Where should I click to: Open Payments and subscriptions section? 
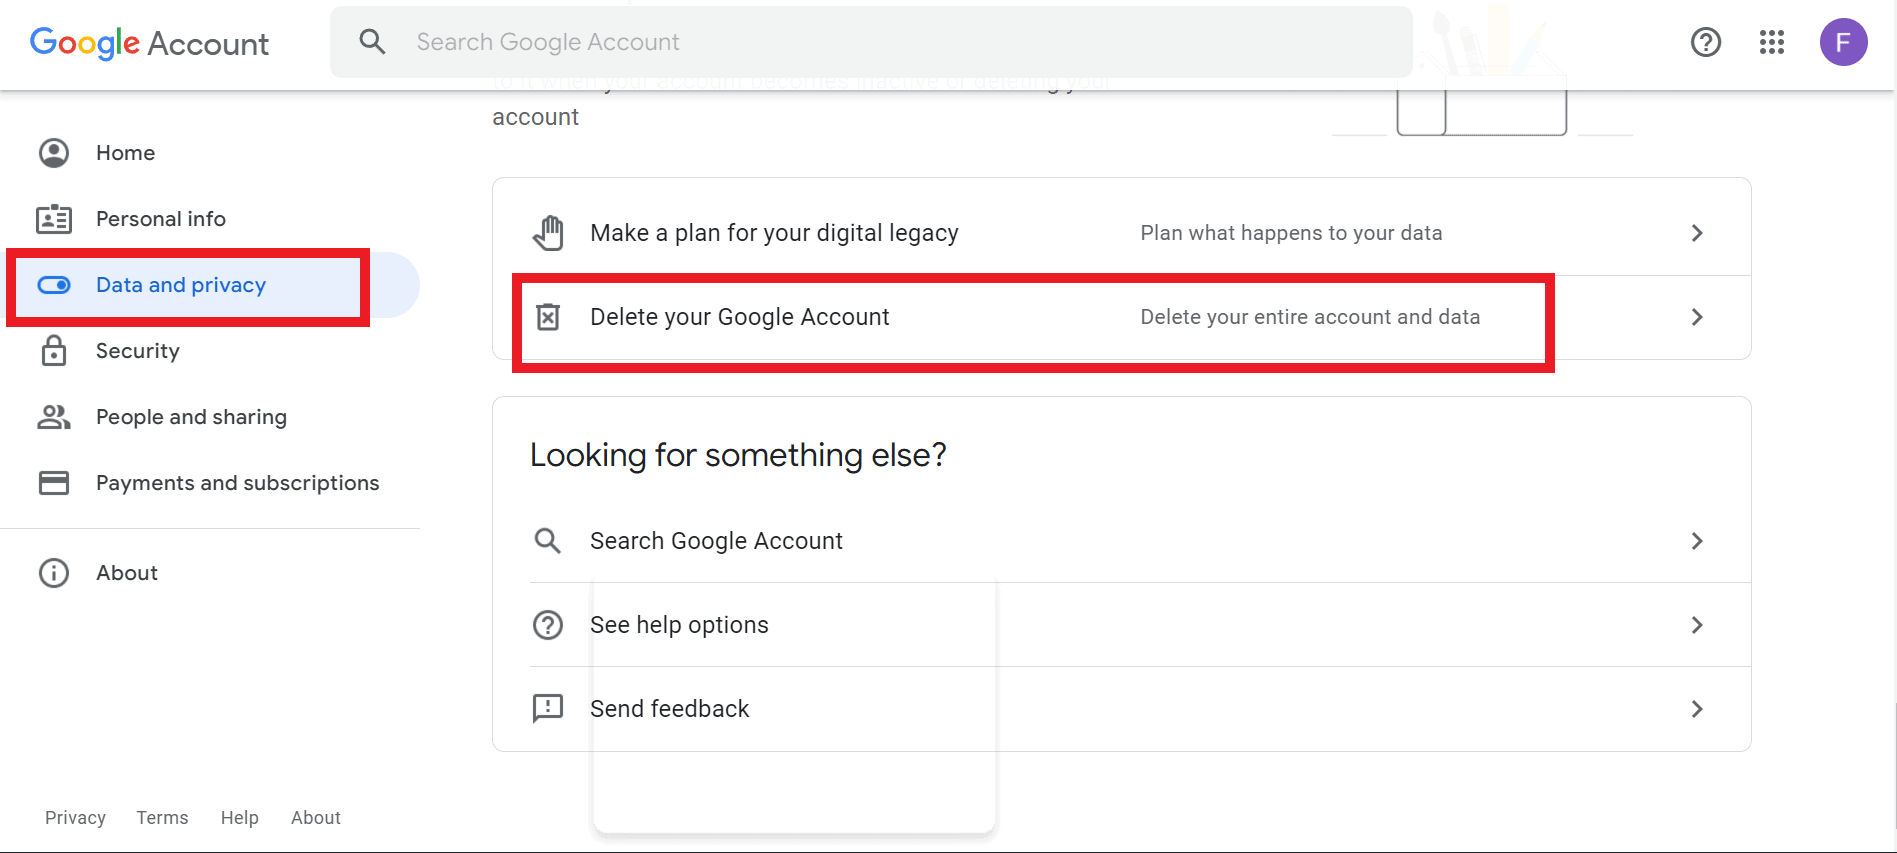click(x=238, y=483)
